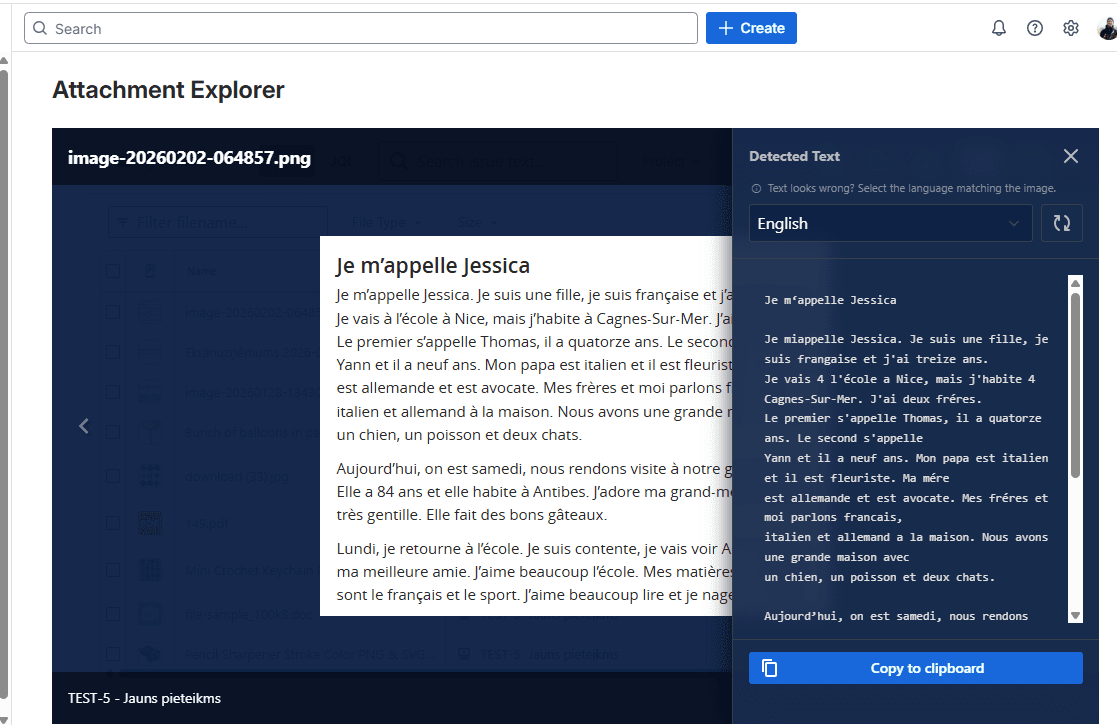The height and width of the screenshot is (725, 1117).
Task: Open the user profile avatar
Action: click(1106, 28)
